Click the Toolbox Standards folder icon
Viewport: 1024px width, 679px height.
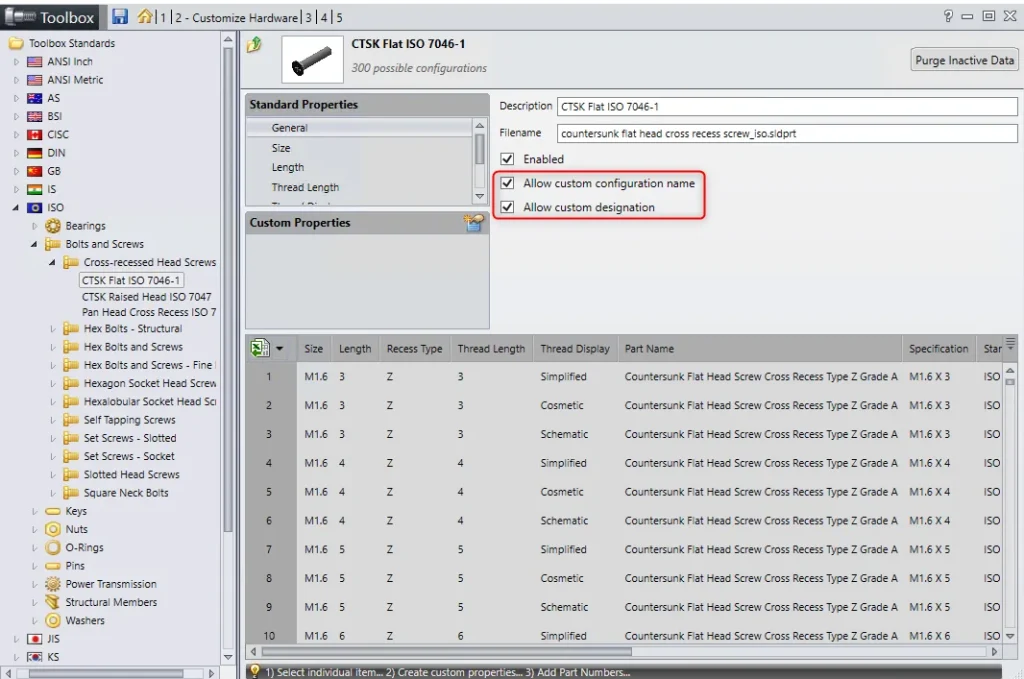pos(16,44)
